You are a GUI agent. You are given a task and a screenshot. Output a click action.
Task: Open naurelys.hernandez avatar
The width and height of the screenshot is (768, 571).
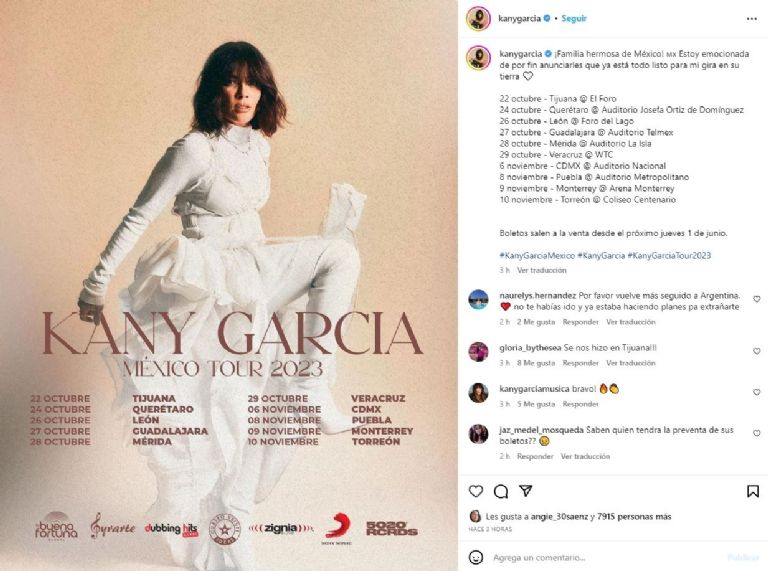479,299
